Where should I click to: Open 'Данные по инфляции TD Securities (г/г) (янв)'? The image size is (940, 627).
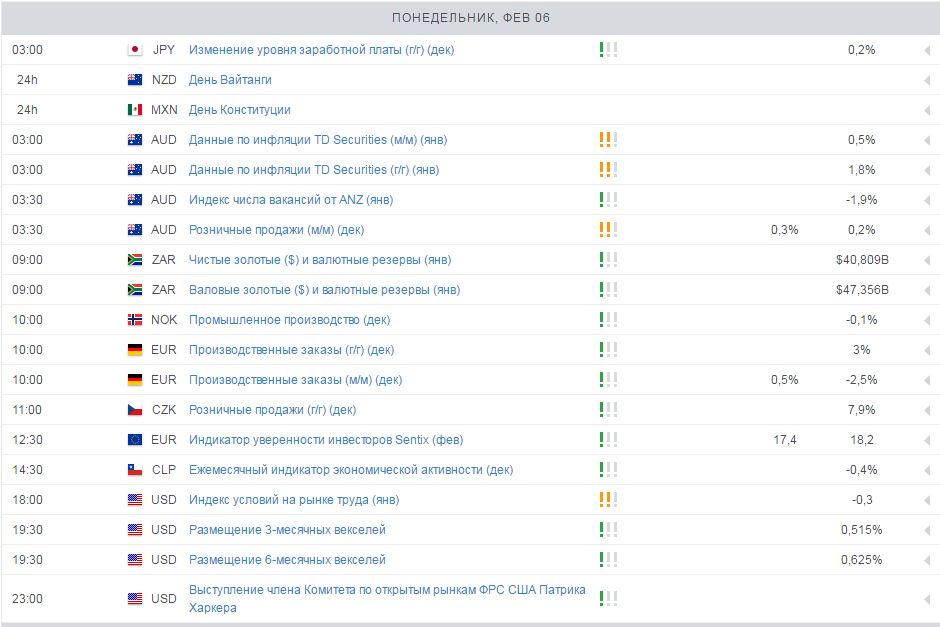(x=314, y=170)
